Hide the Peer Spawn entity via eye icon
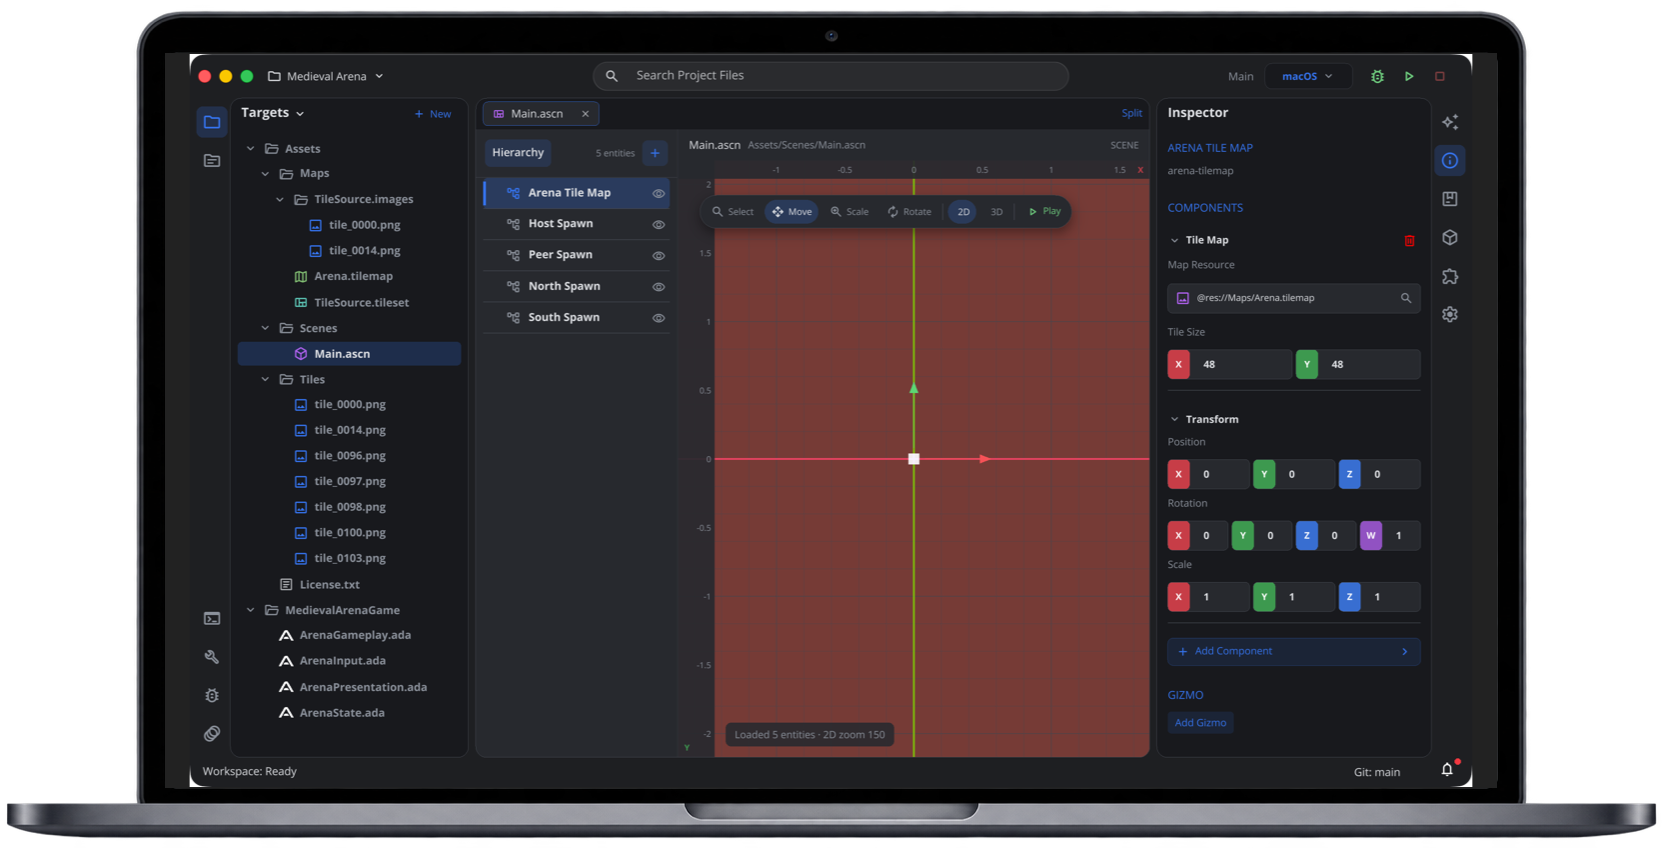 (x=659, y=255)
